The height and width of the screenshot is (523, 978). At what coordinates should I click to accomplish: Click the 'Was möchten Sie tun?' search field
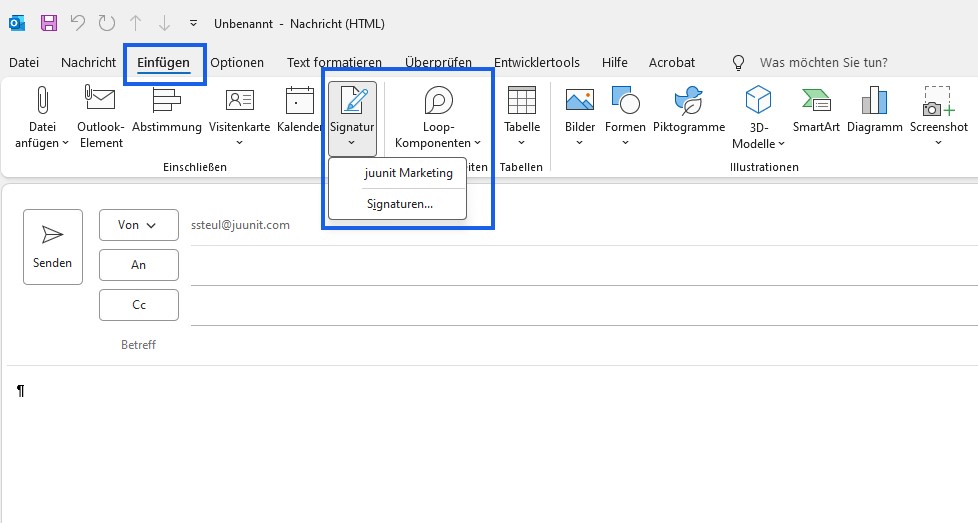tap(823, 62)
